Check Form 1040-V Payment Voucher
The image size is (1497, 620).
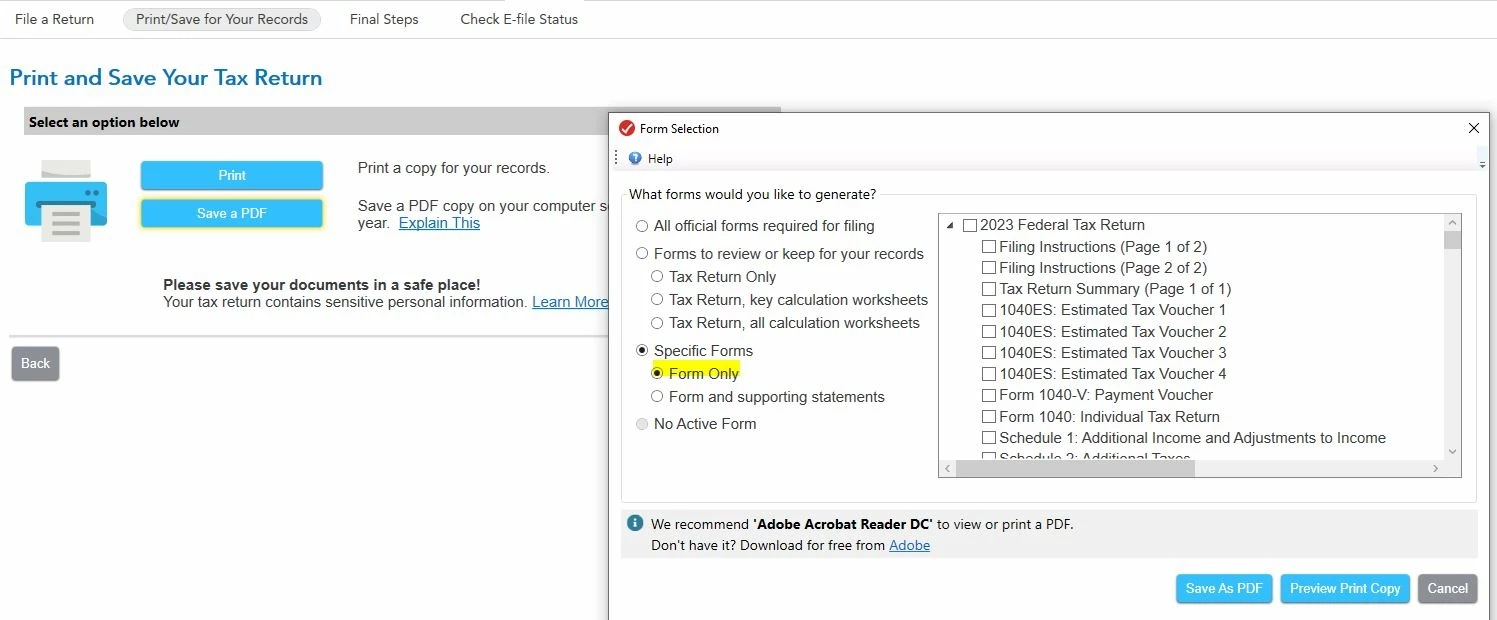coord(989,395)
